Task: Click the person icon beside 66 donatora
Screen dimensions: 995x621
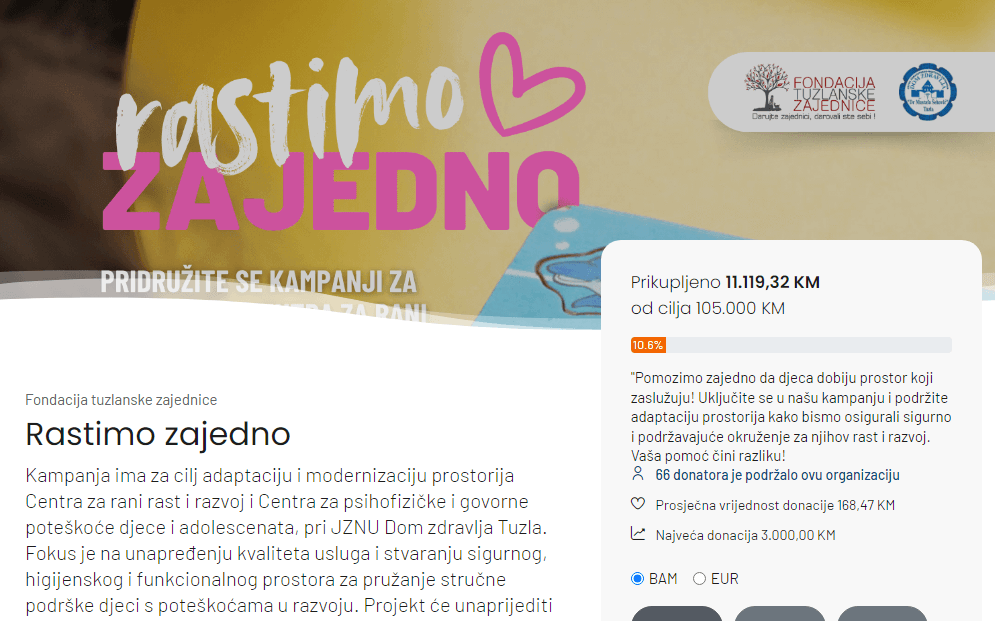Action: point(638,474)
